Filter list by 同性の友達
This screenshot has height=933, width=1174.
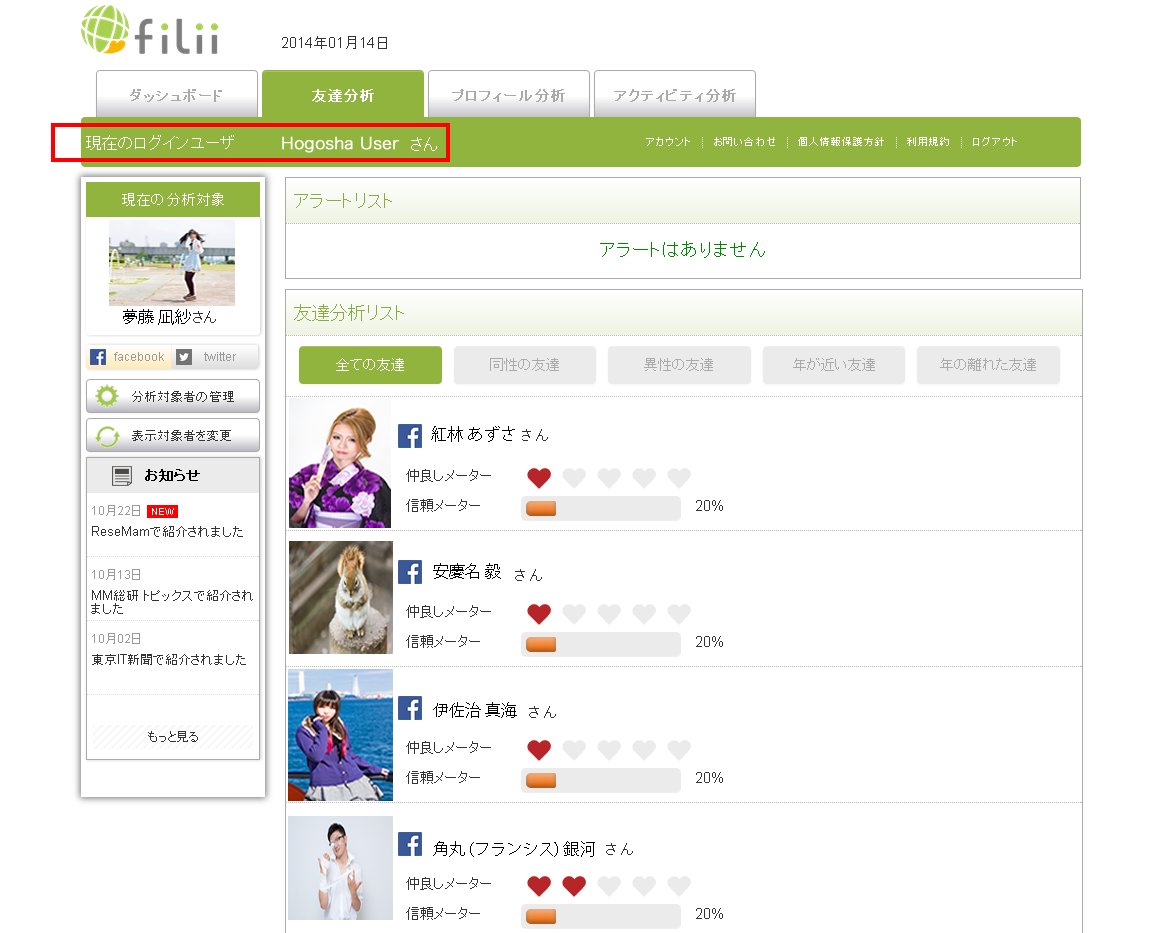524,365
